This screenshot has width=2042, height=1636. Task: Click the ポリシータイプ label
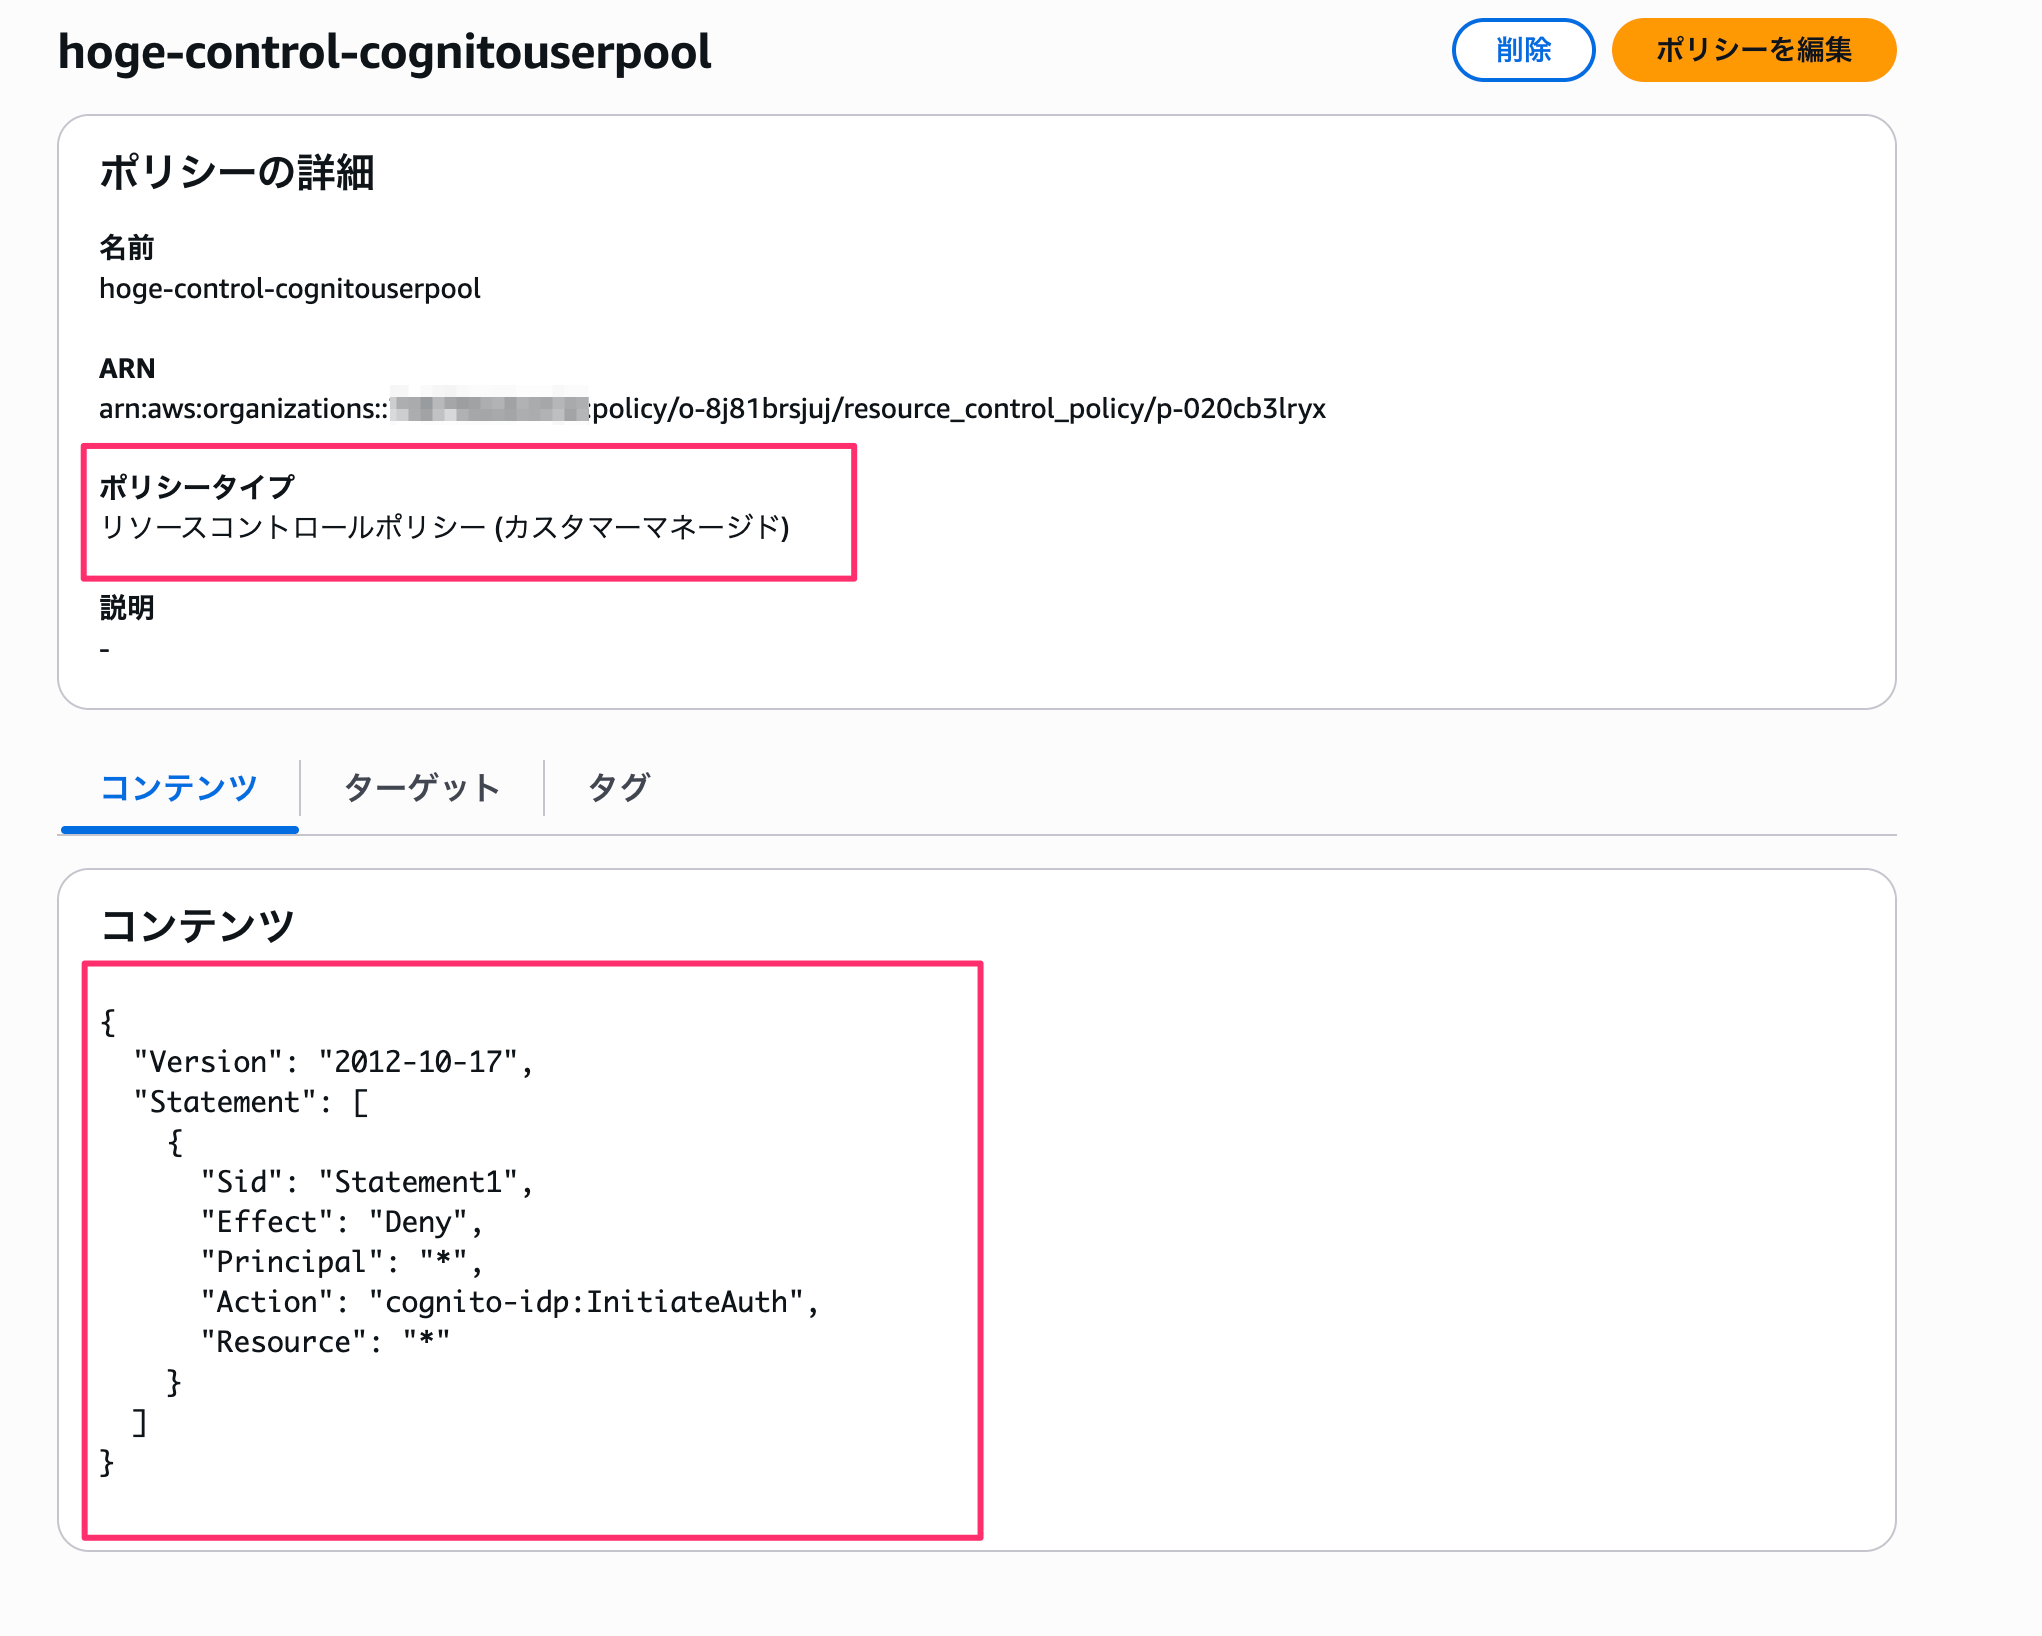click(196, 487)
